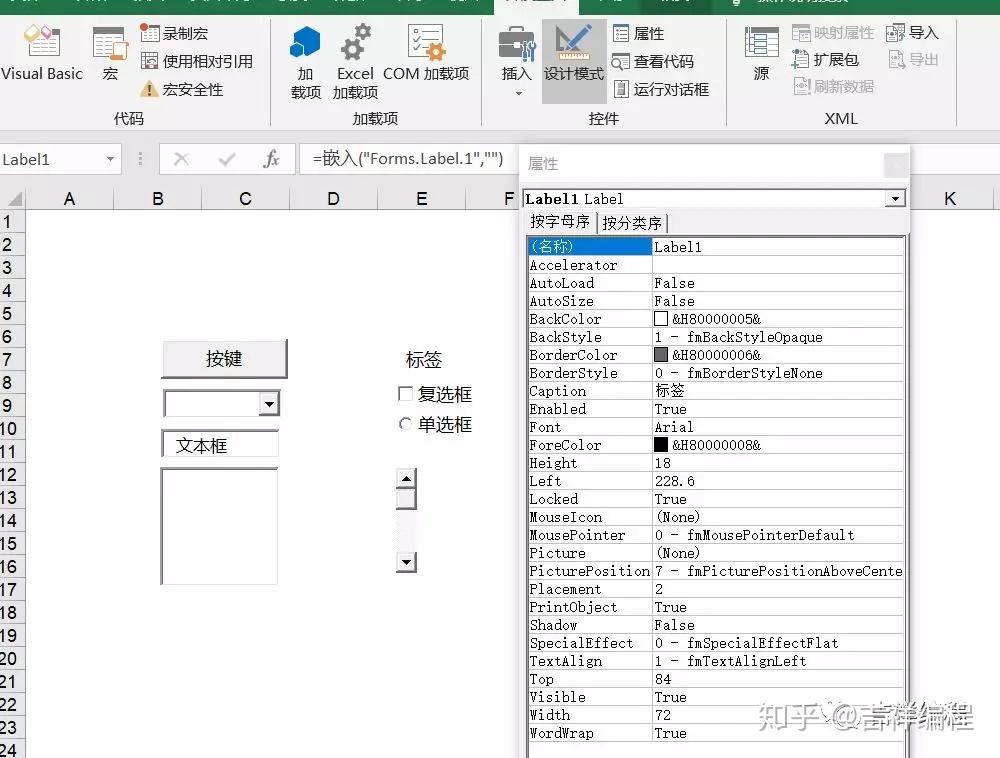Click the BackColor color swatch value
This screenshot has height=758, width=1000.
tap(661, 318)
